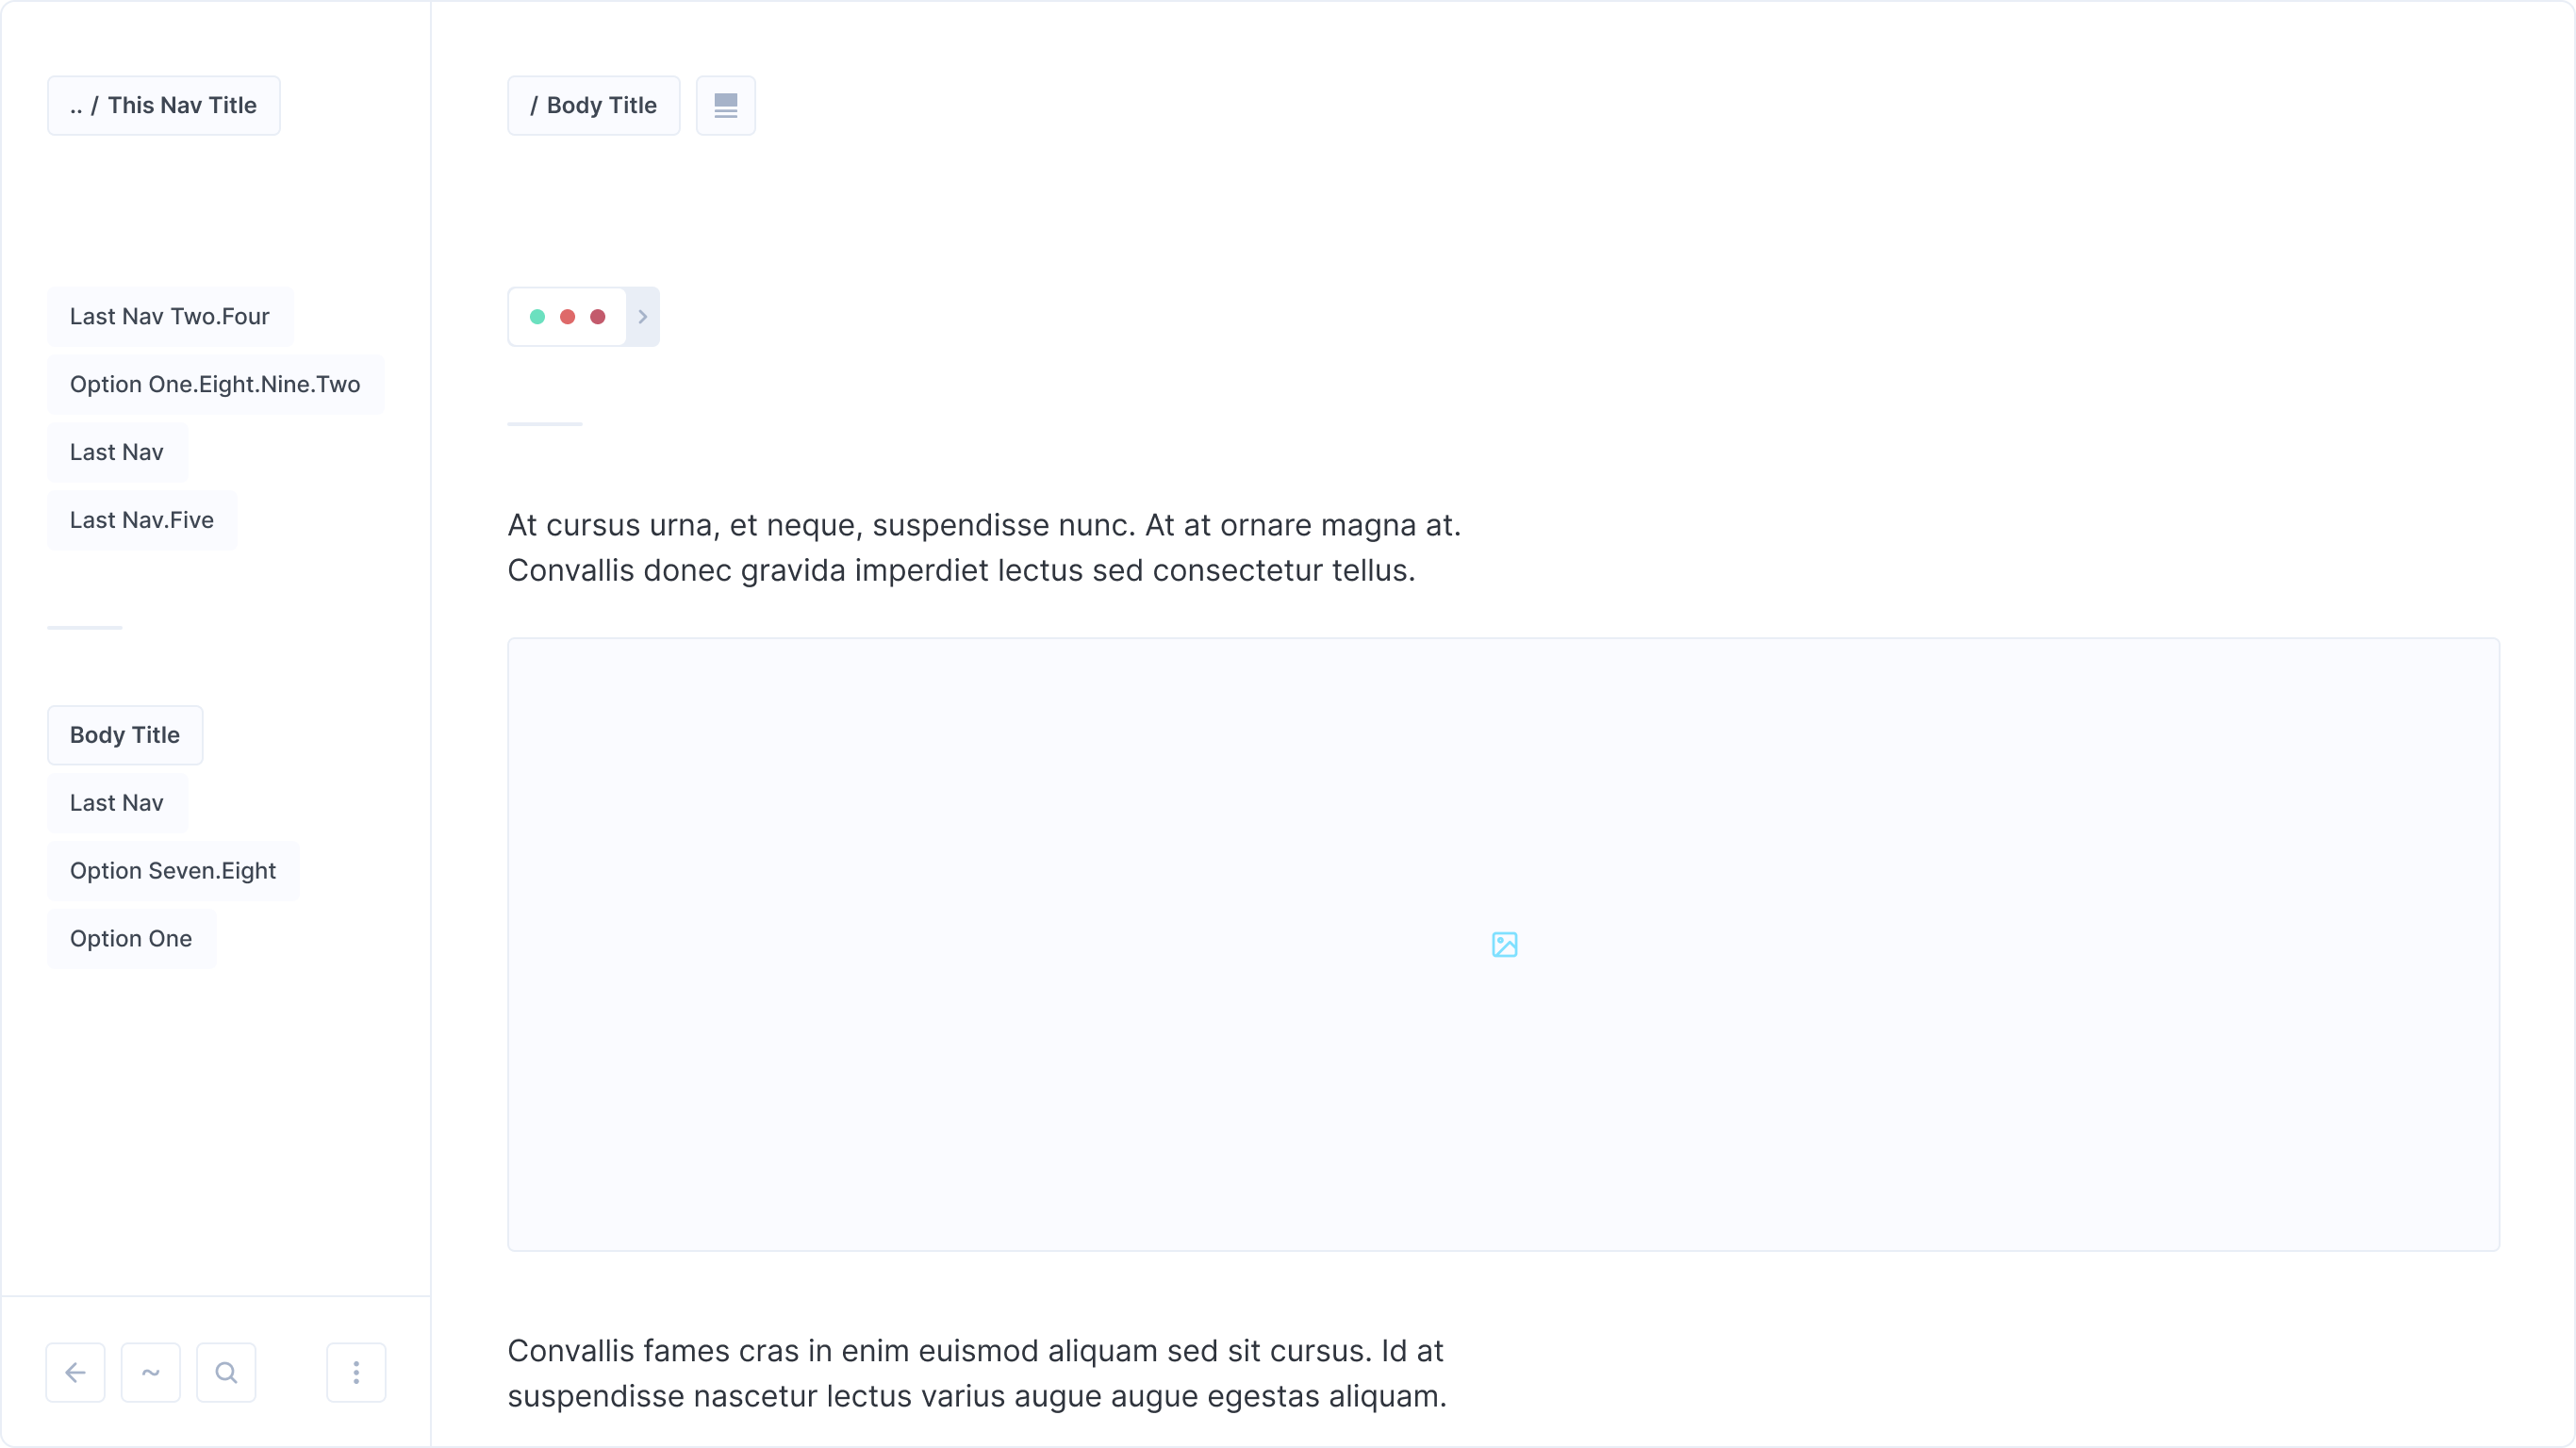The image size is (2576, 1448).
Task: Select the green color dot
Action: [x=537, y=317]
